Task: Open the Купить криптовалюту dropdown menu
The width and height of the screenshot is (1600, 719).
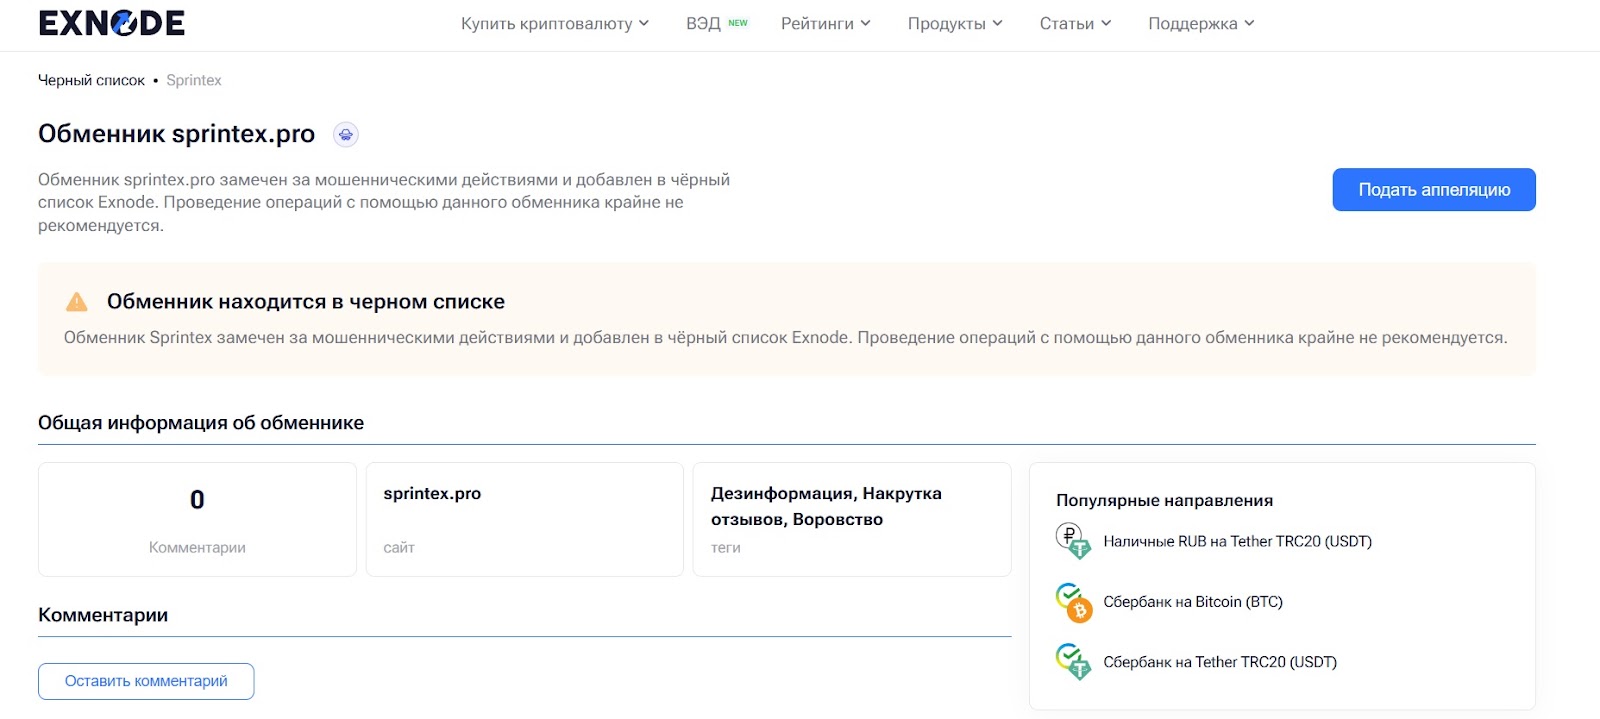Action: 555,23
